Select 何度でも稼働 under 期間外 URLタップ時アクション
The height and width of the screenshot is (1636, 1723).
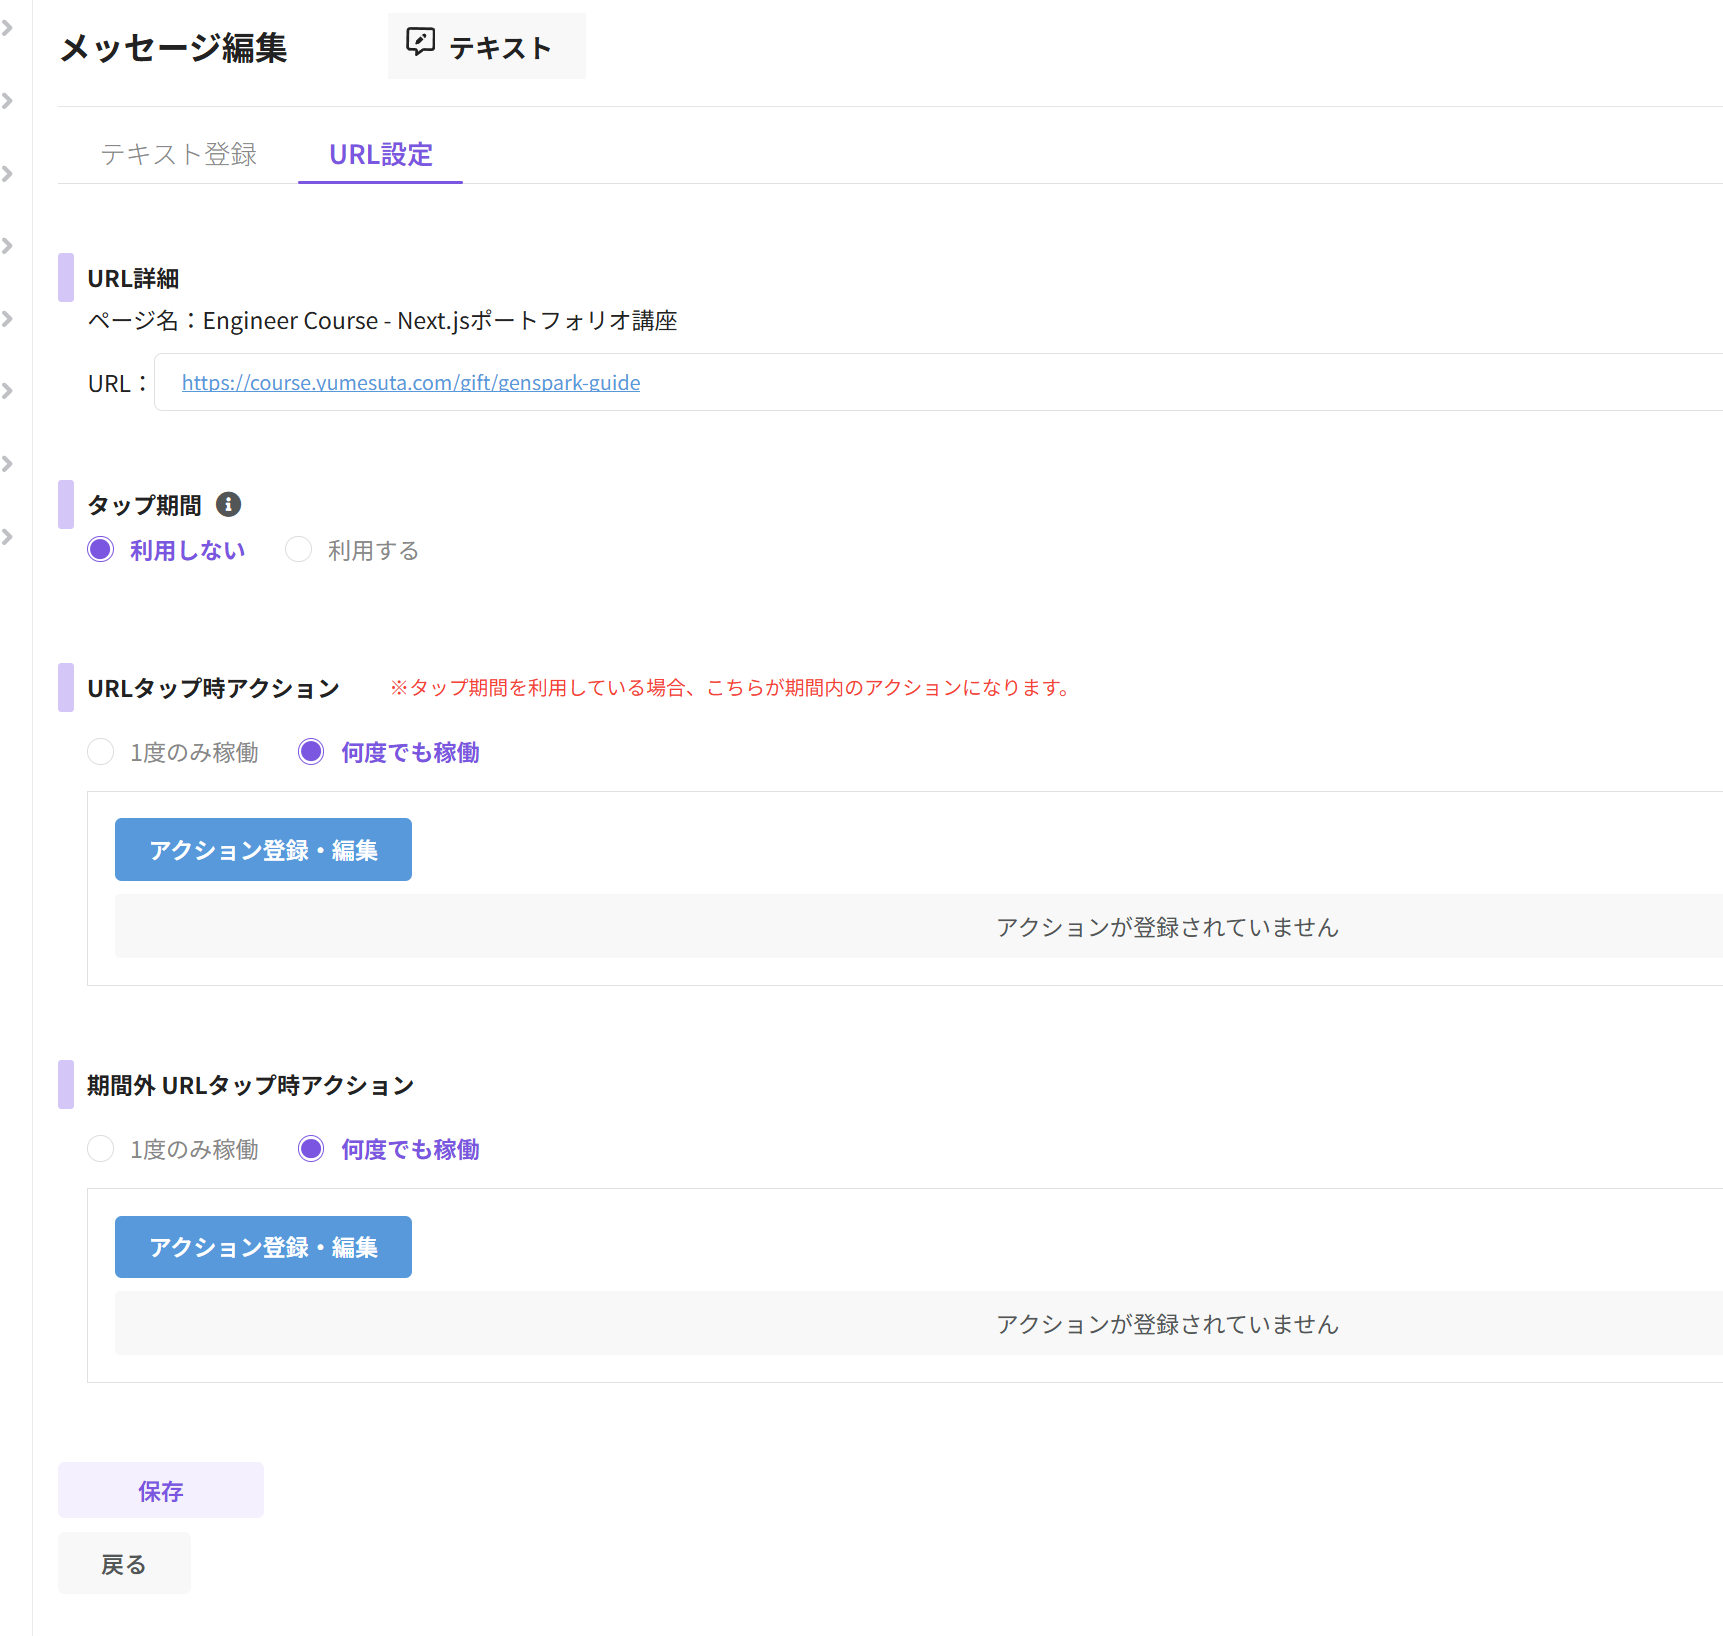pos(312,1149)
